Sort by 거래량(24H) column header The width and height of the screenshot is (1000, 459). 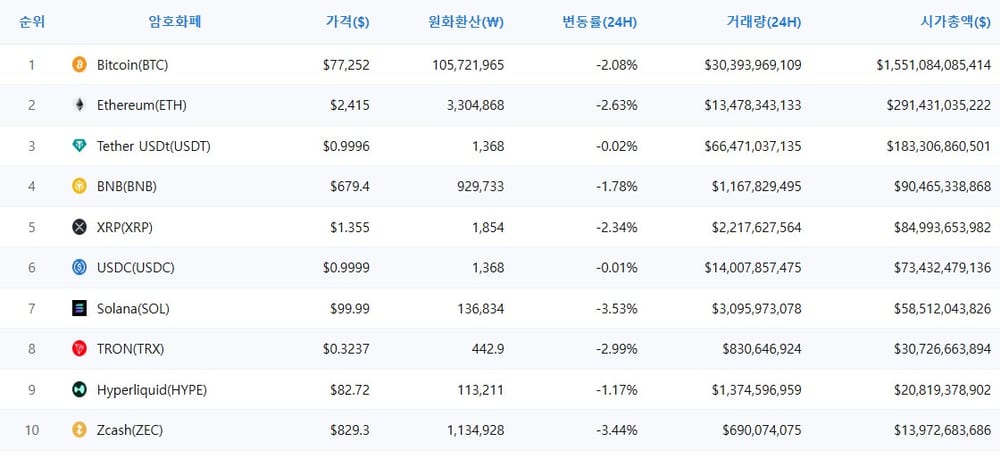763,22
